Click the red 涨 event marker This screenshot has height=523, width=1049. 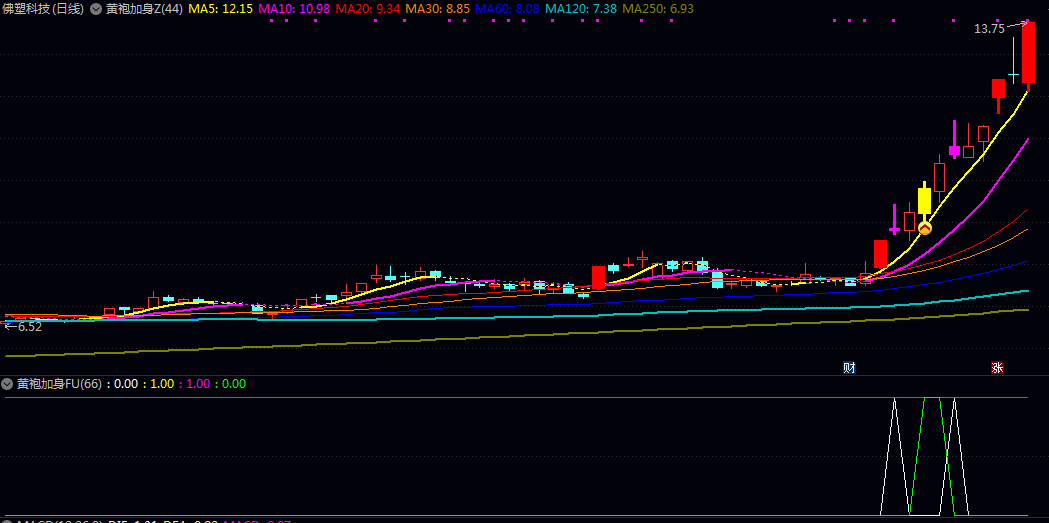[997, 367]
